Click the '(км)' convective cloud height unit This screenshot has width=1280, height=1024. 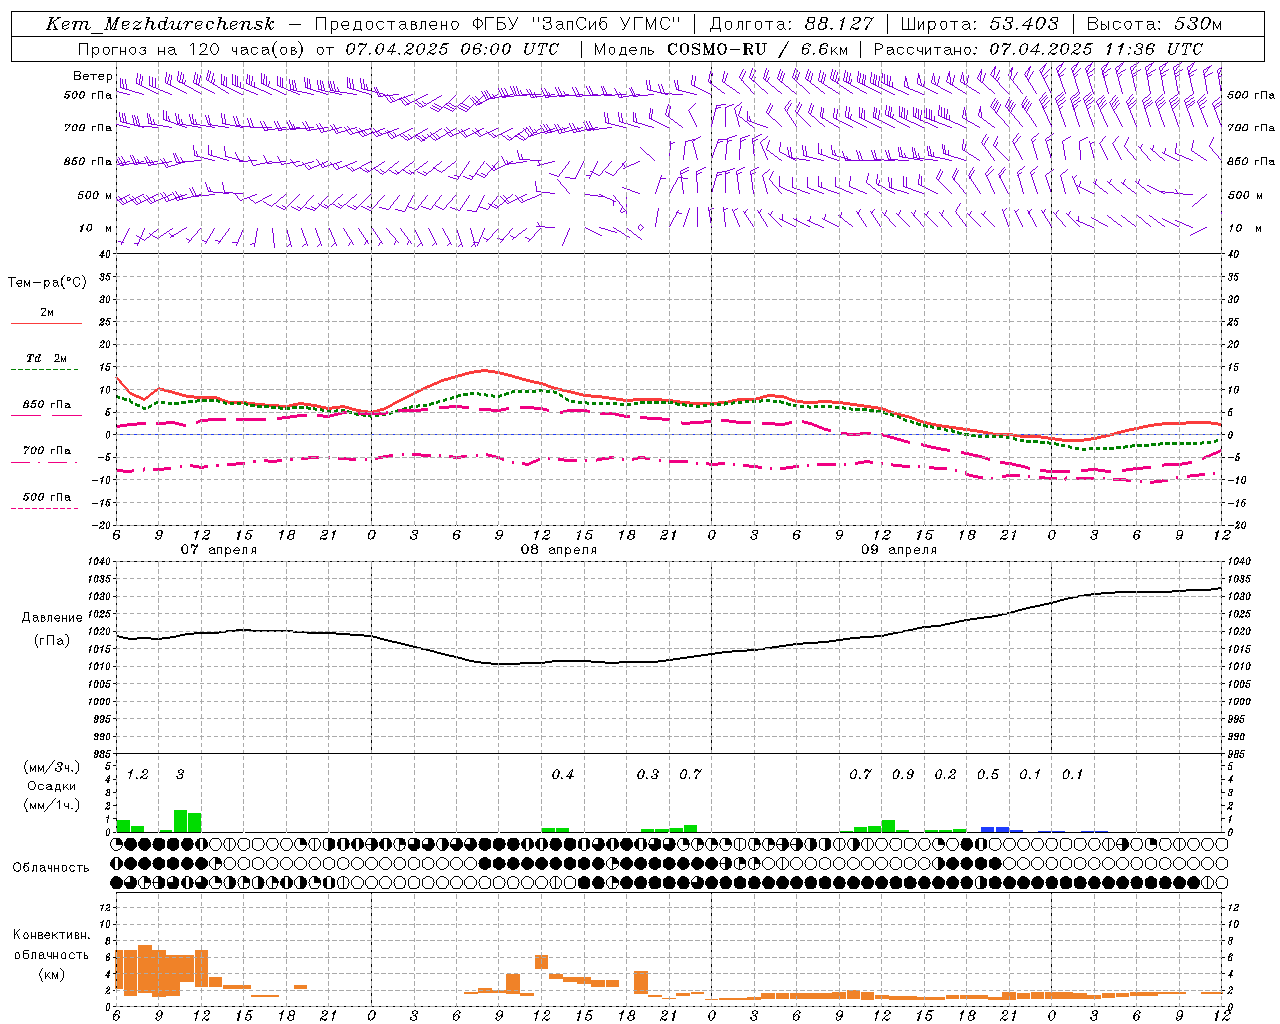pos(52,974)
